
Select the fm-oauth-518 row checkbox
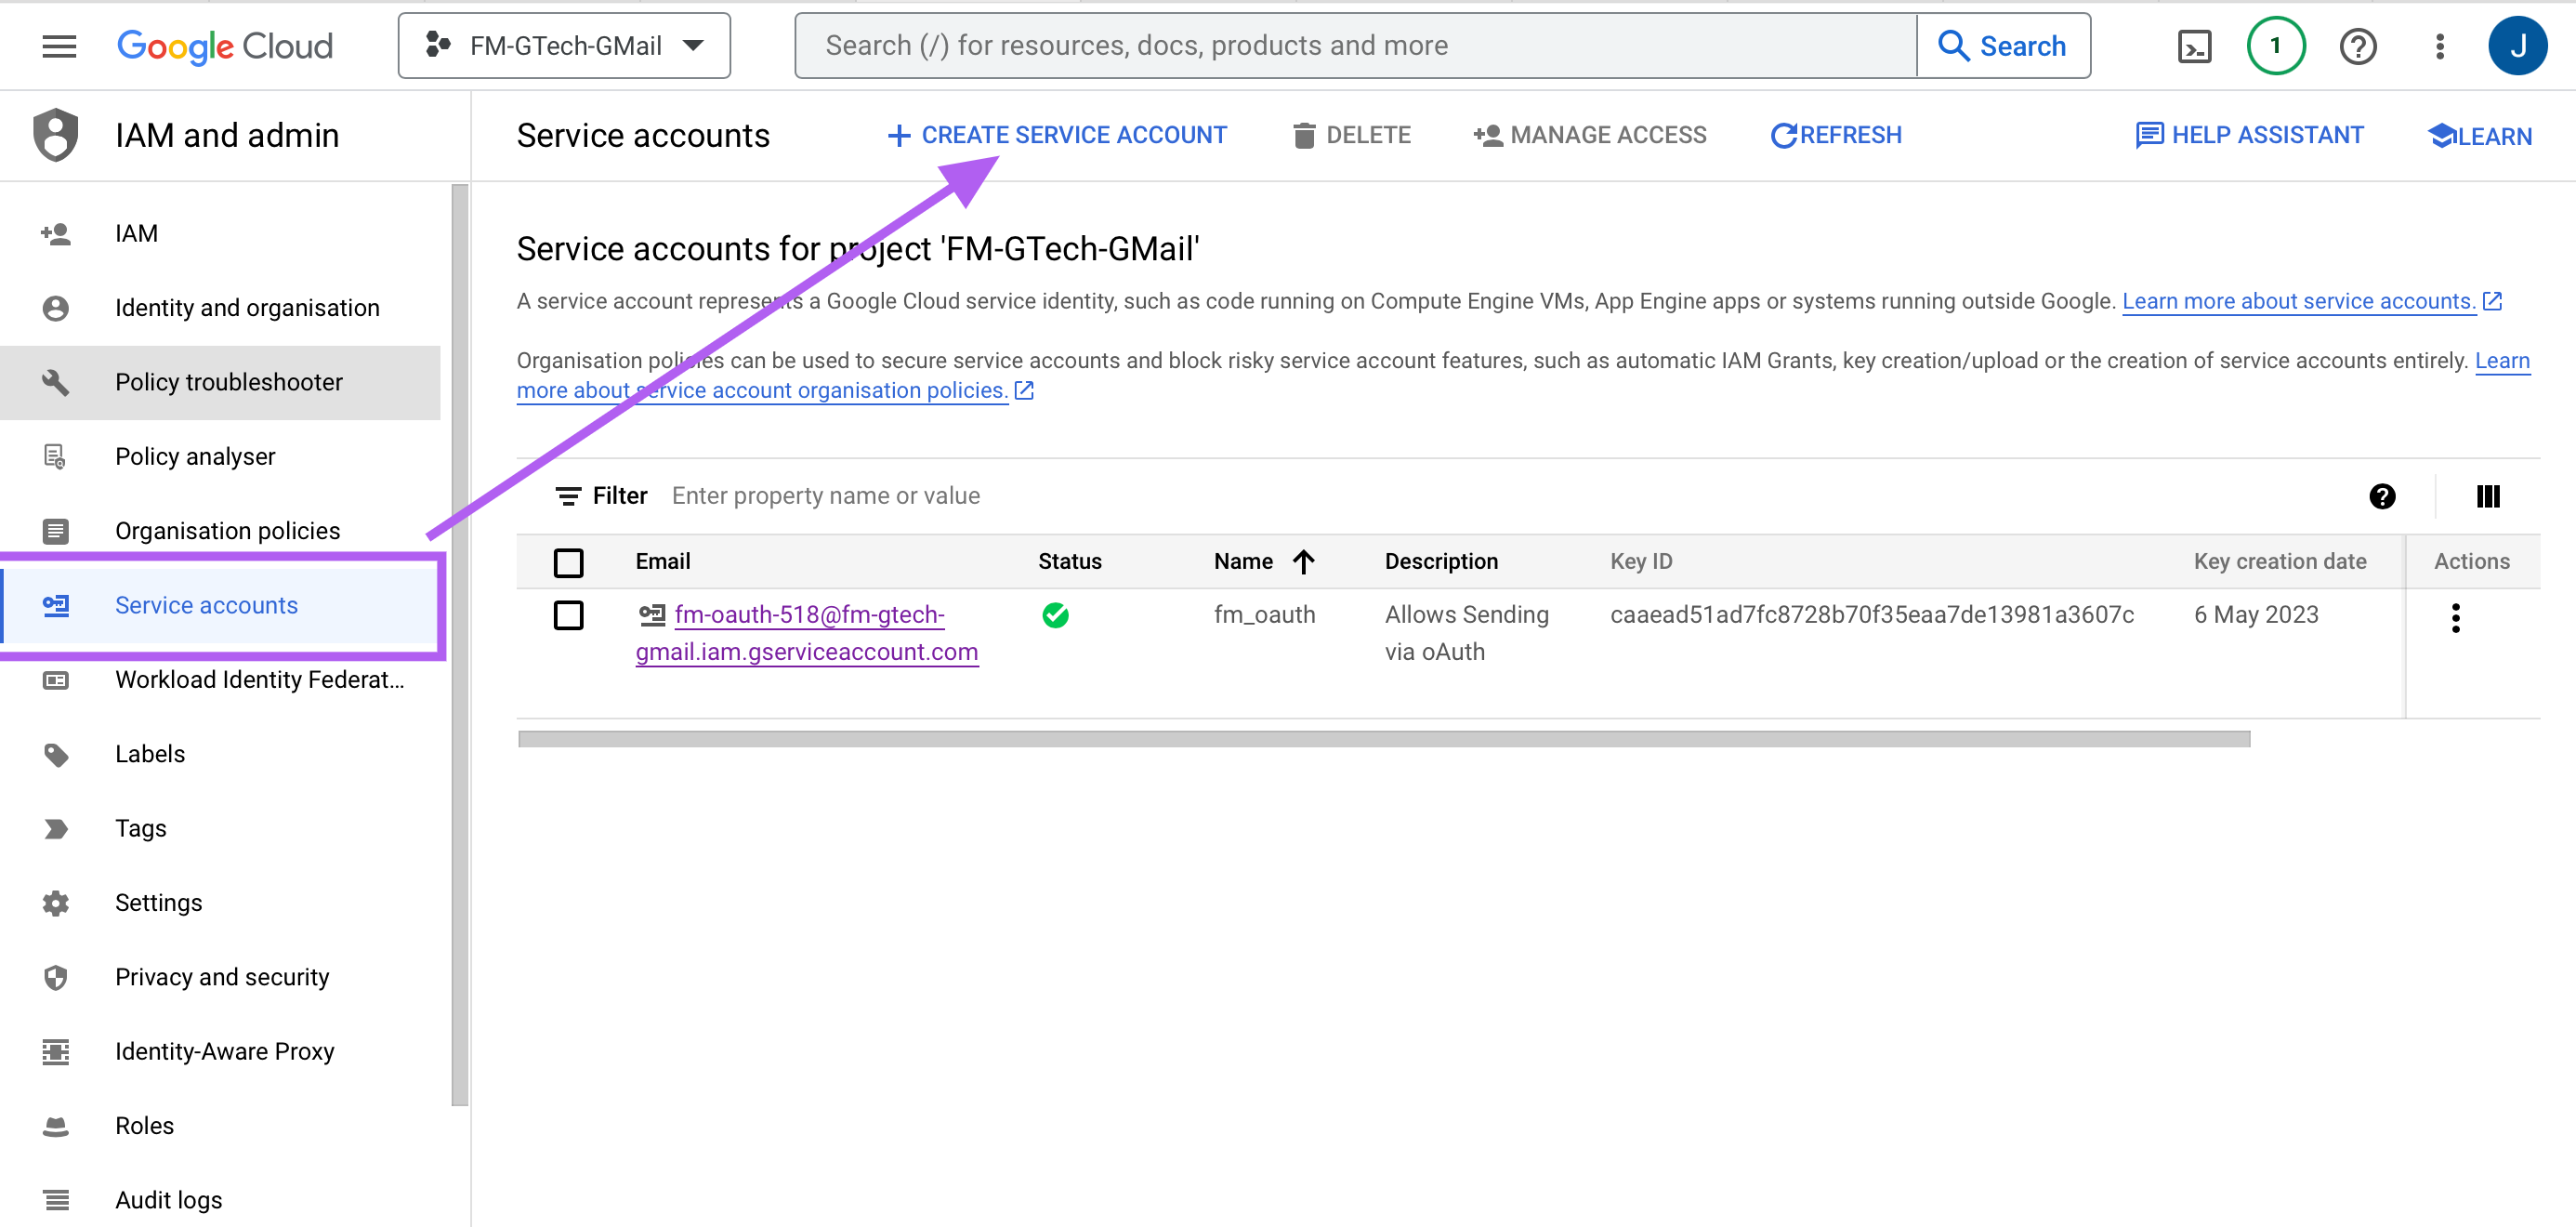click(x=568, y=615)
